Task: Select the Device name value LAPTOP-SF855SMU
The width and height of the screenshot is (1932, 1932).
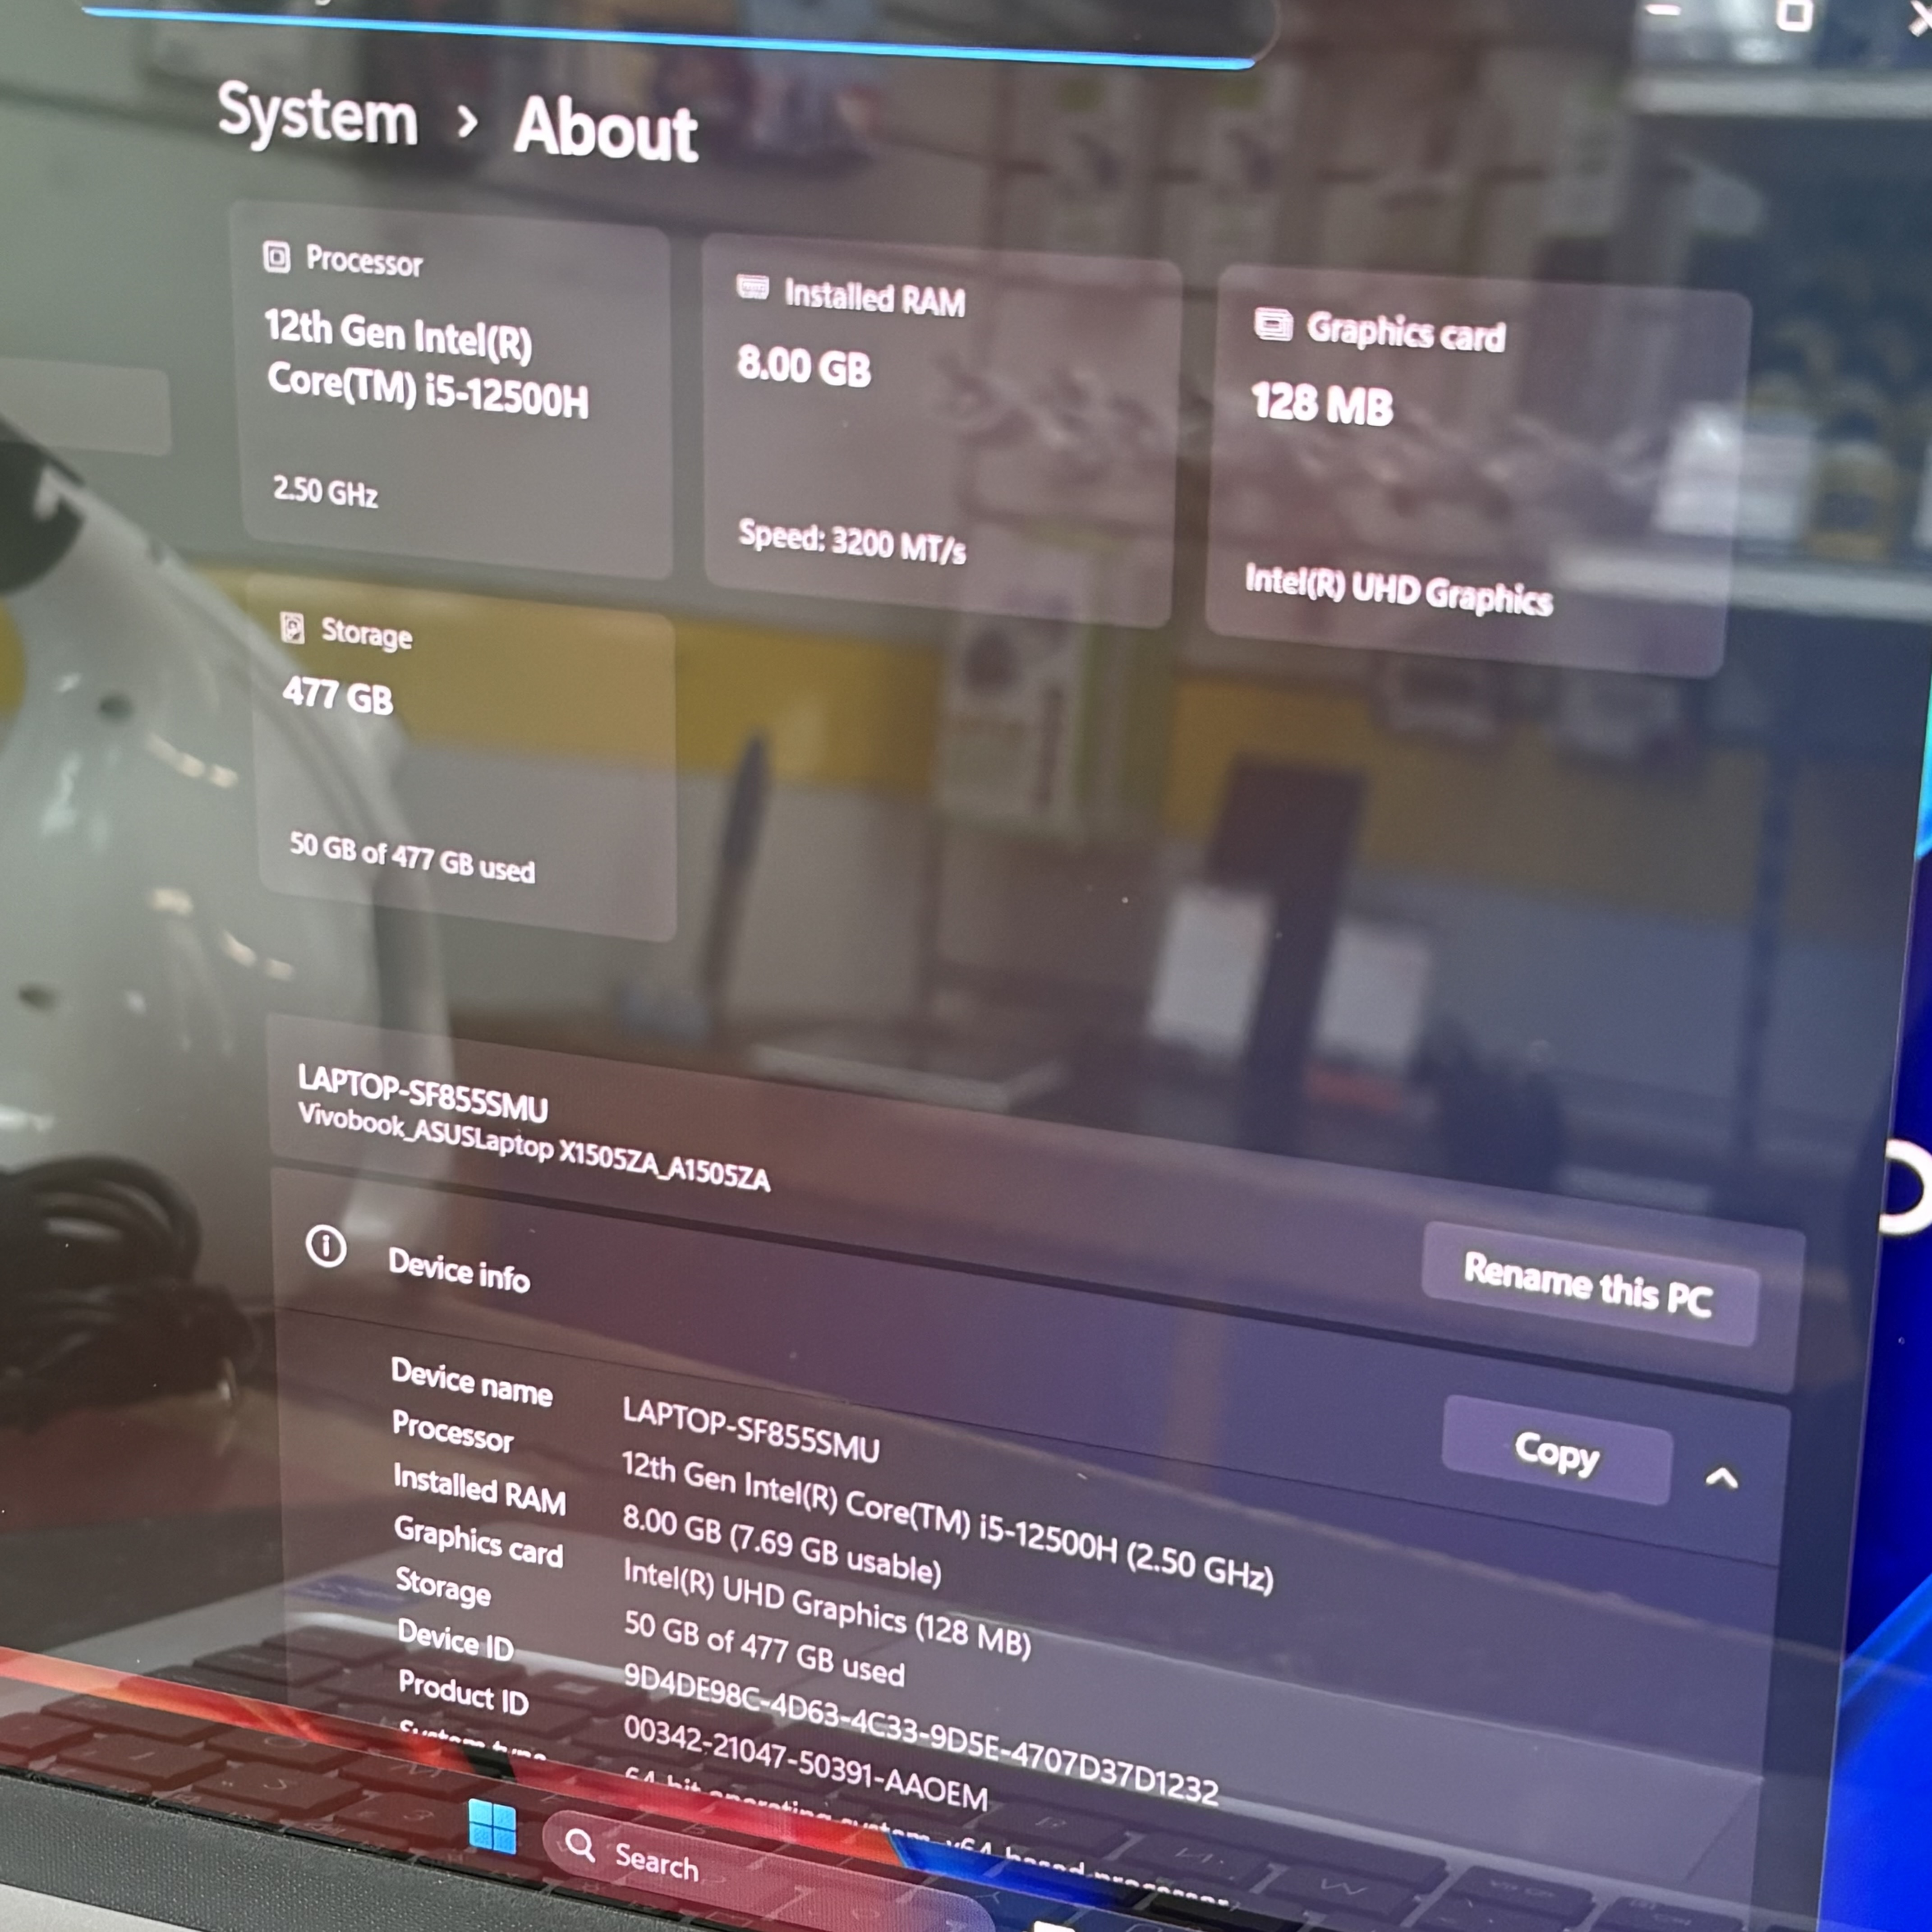Action: tap(751, 1430)
